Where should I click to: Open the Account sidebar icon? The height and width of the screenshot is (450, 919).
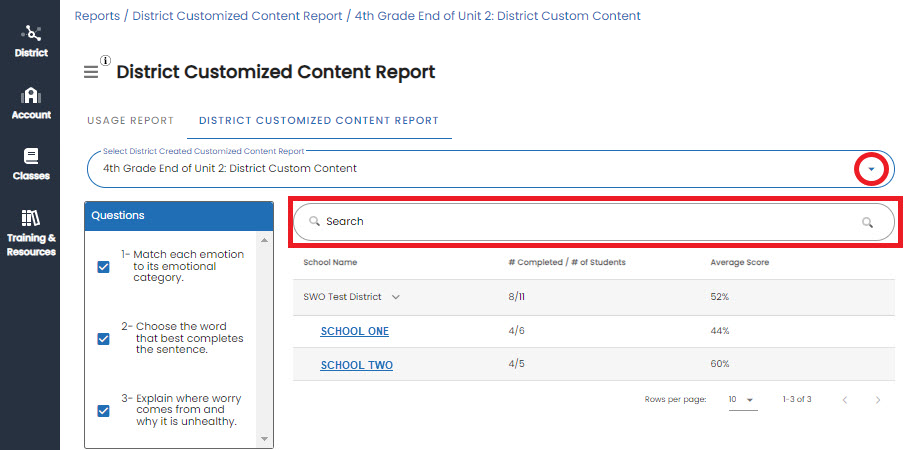[31, 104]
